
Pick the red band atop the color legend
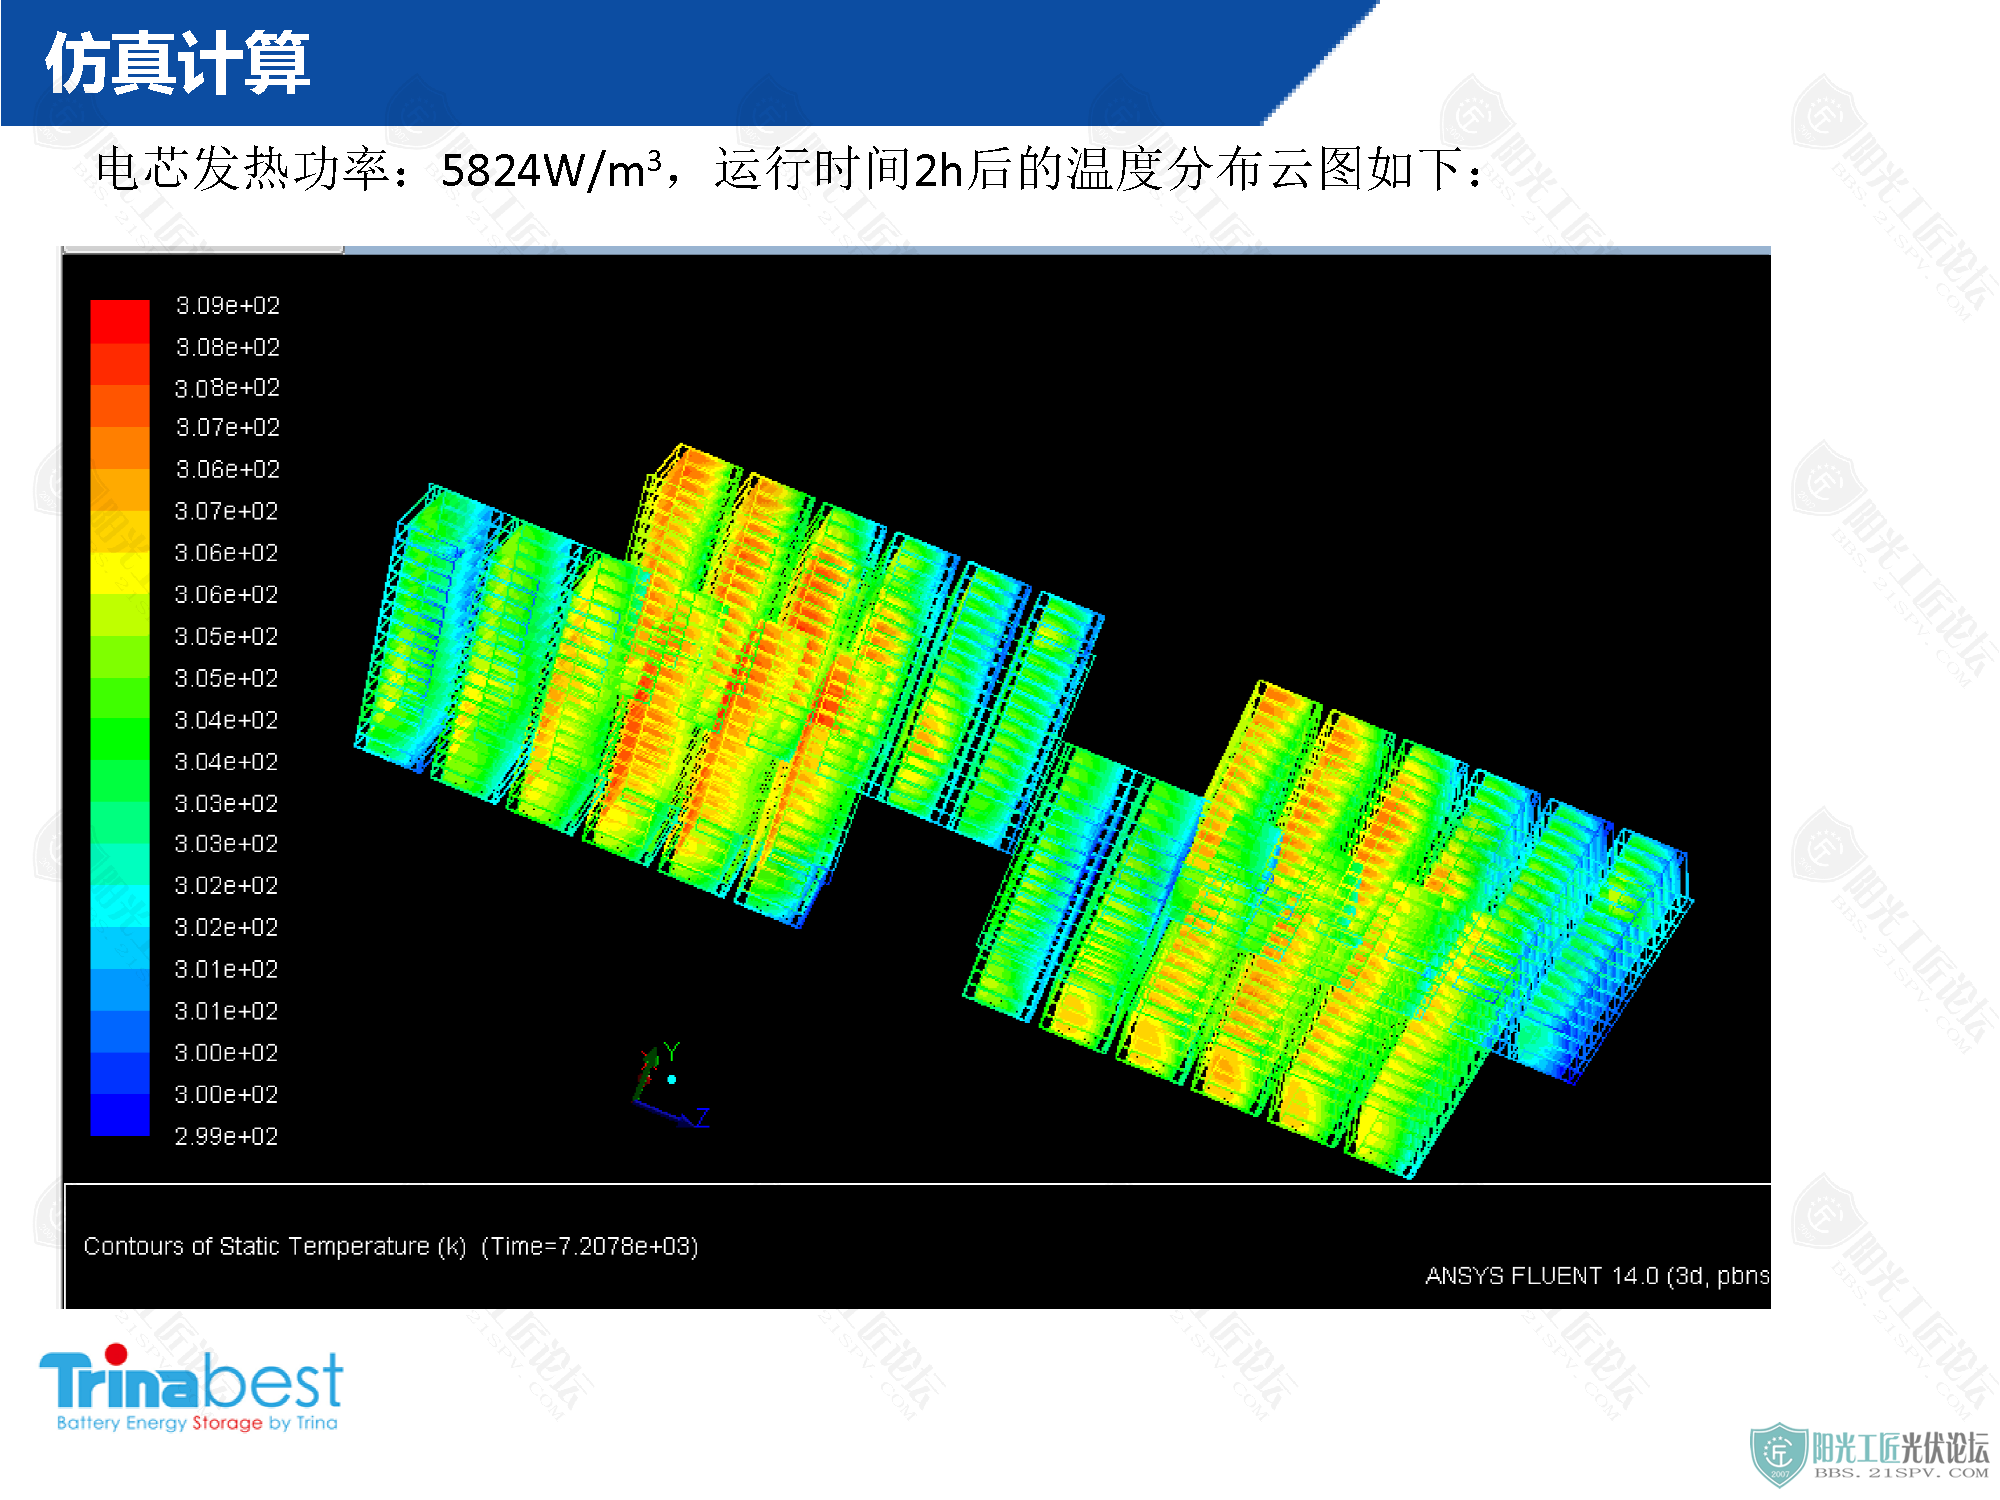click(120, 321)
